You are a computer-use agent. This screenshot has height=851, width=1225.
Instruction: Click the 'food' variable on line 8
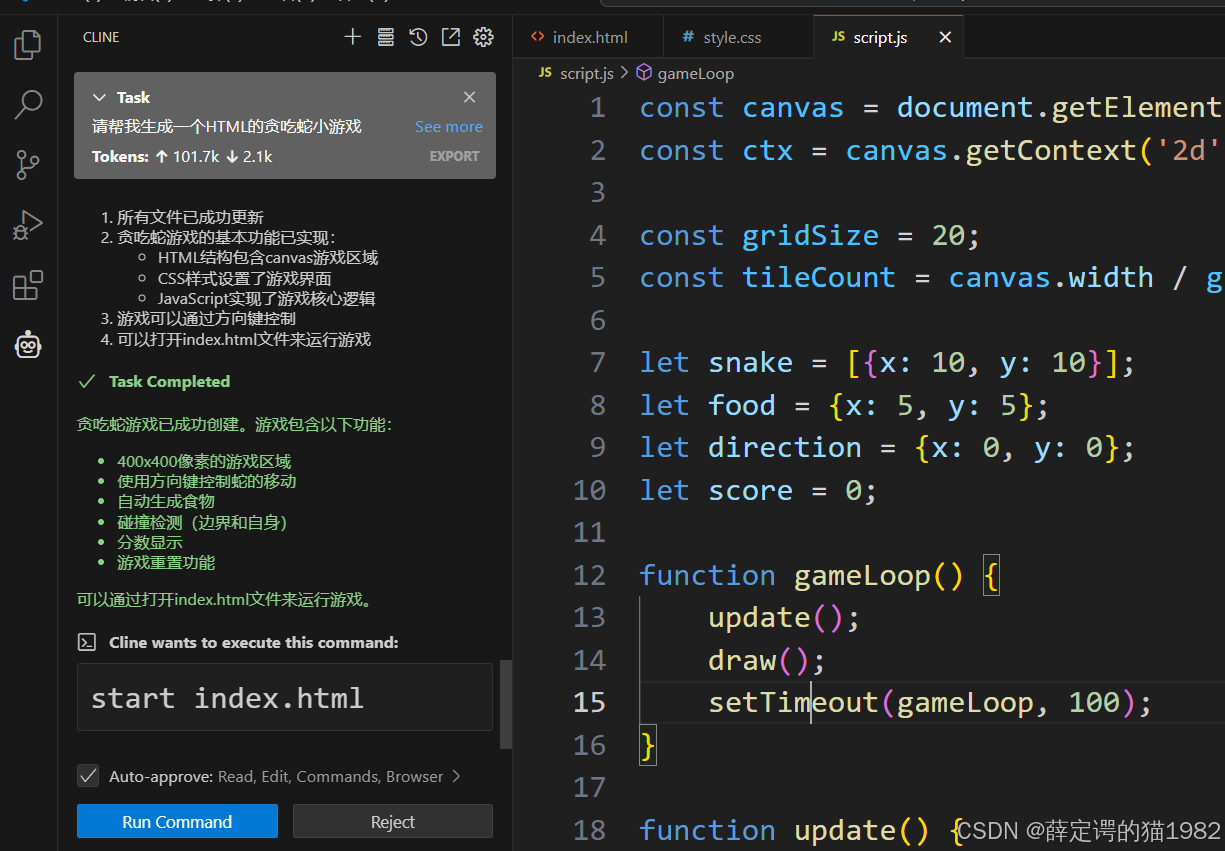[742, 405]
